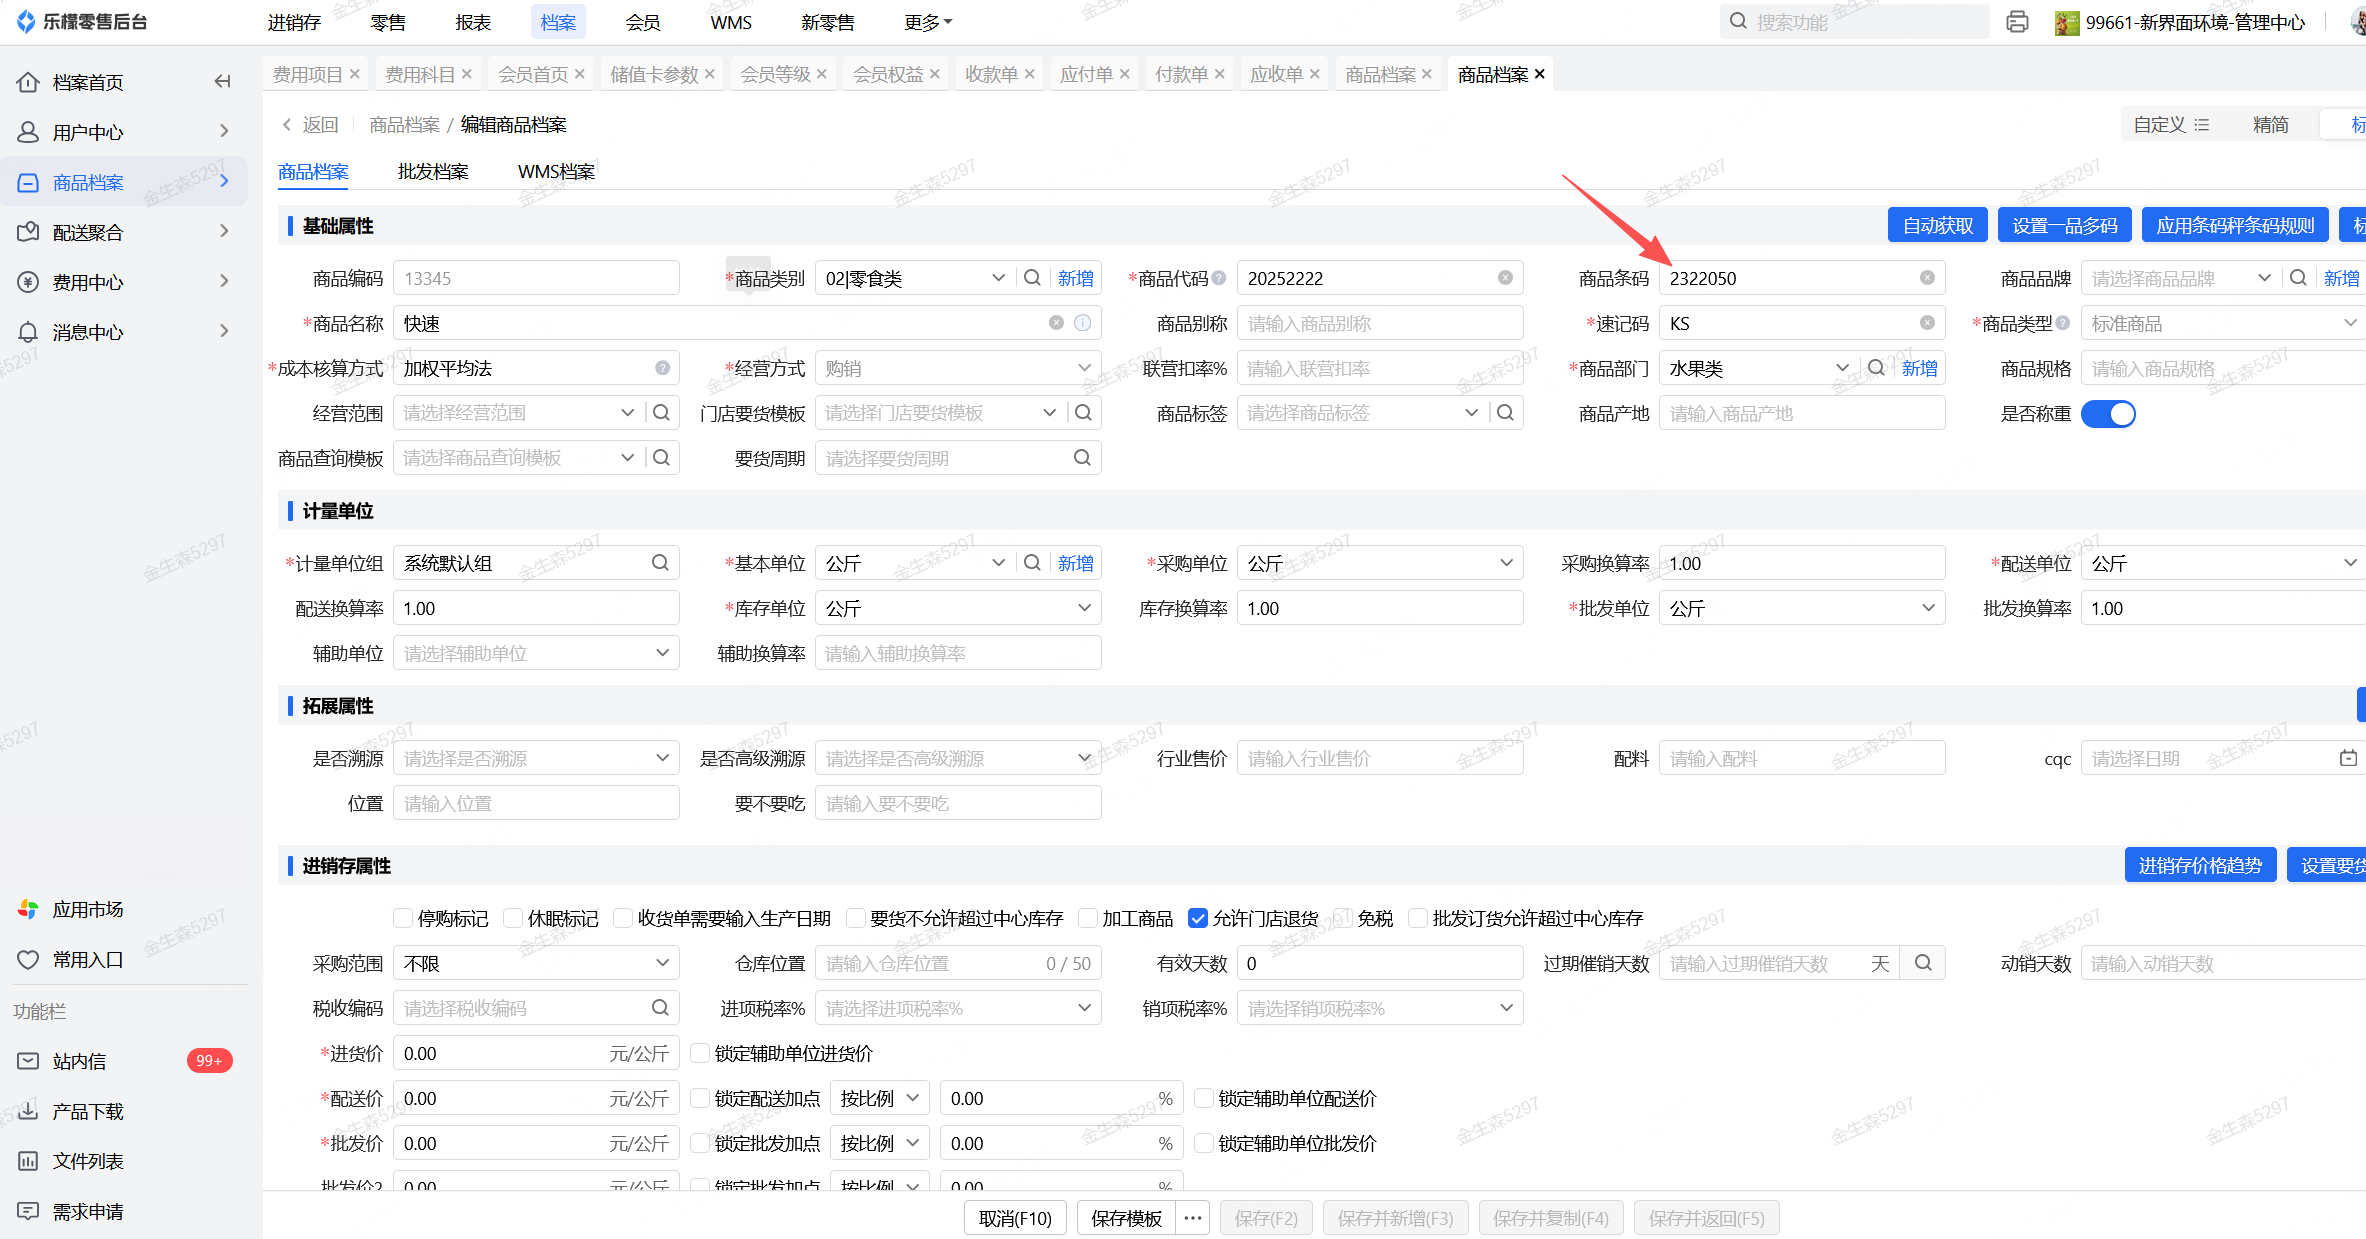Uncheck 允许门店退货 checkbox
Screen dimensions: 2366x1239
point(1197,918)
